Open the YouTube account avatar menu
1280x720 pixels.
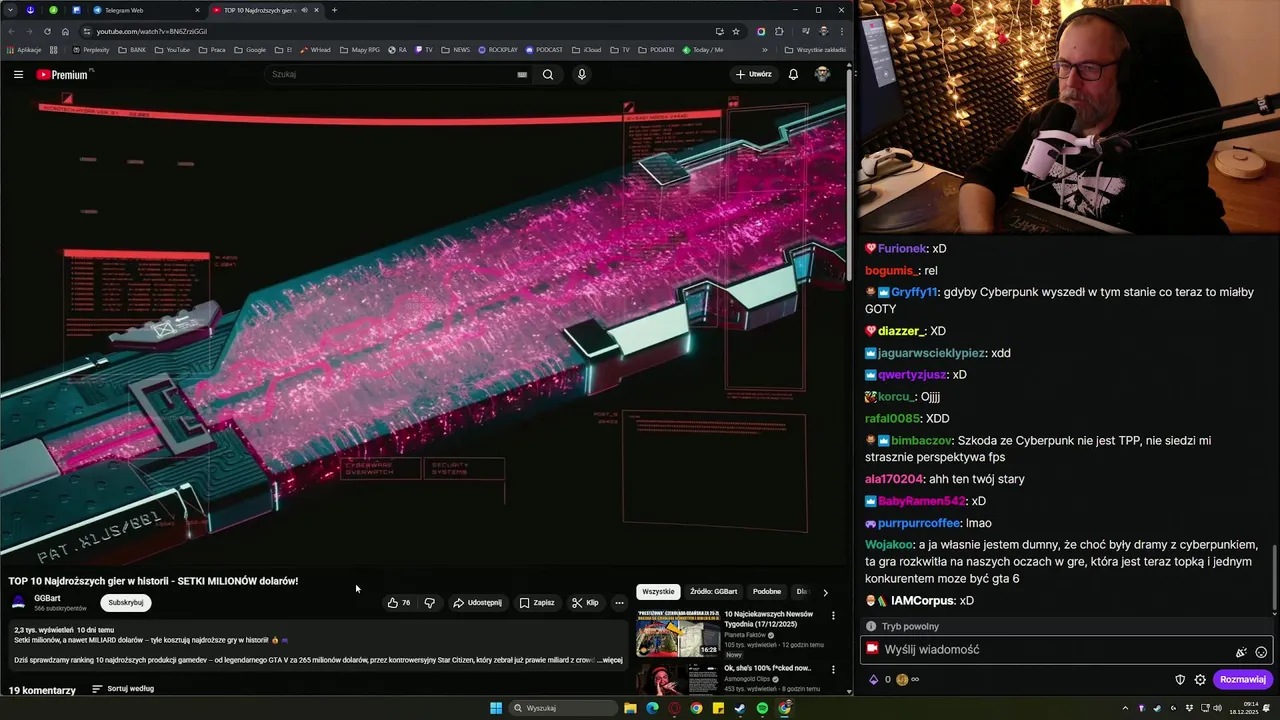tap(822, 74)
